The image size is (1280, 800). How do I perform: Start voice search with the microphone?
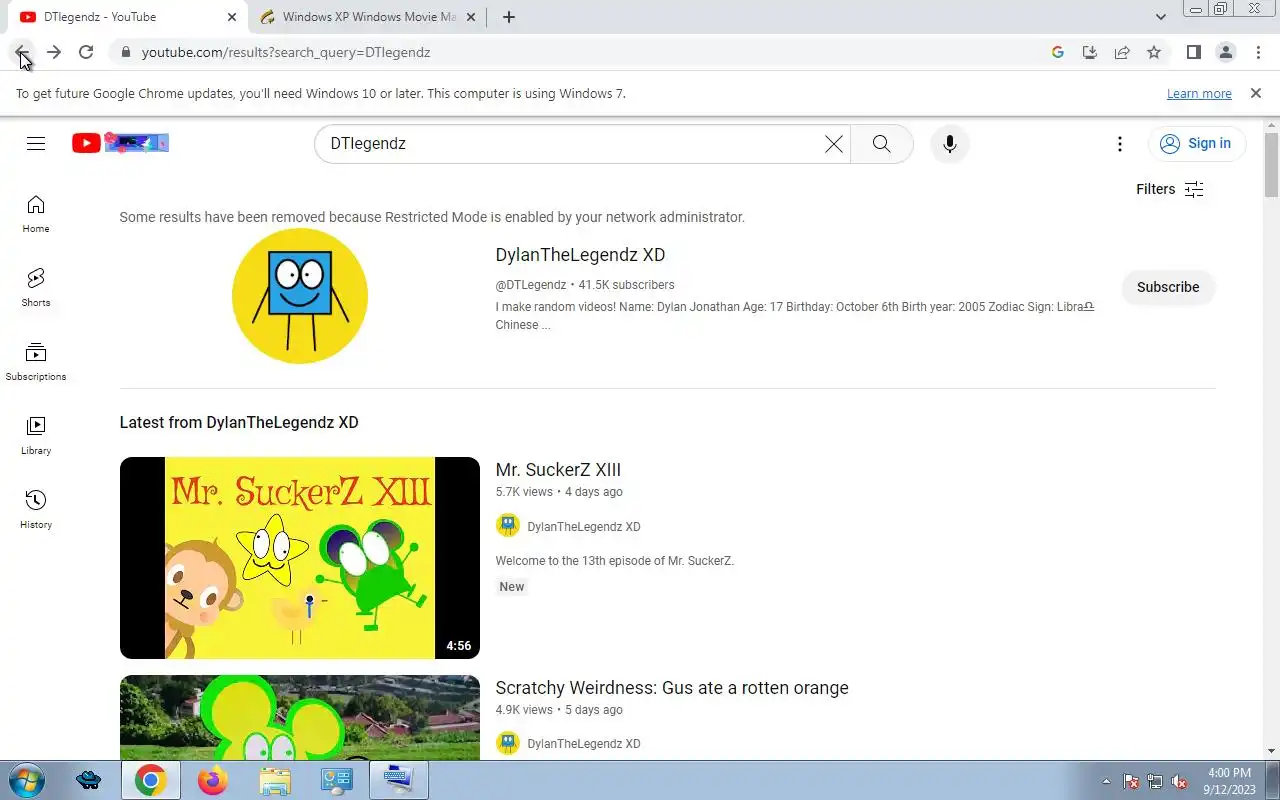pos(950,144)
